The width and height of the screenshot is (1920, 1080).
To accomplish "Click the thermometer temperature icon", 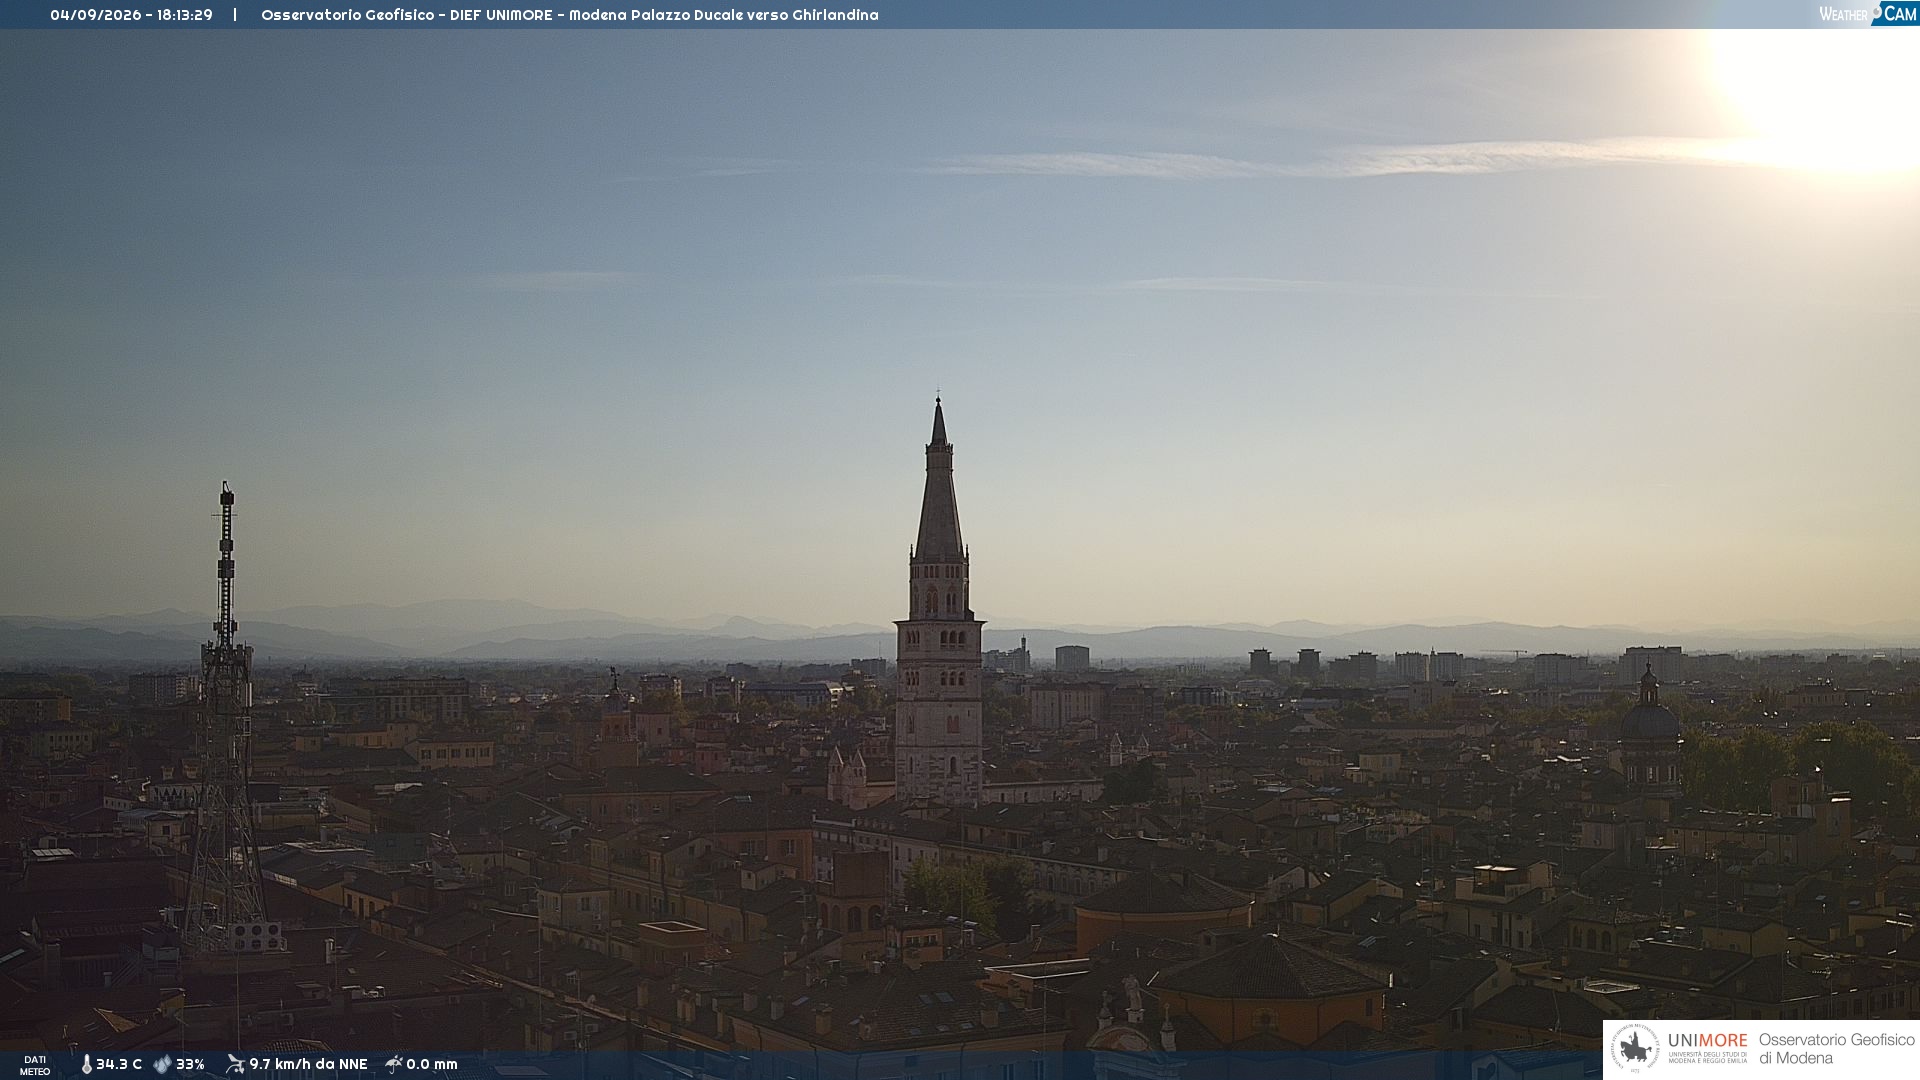I will [86, 1064].
